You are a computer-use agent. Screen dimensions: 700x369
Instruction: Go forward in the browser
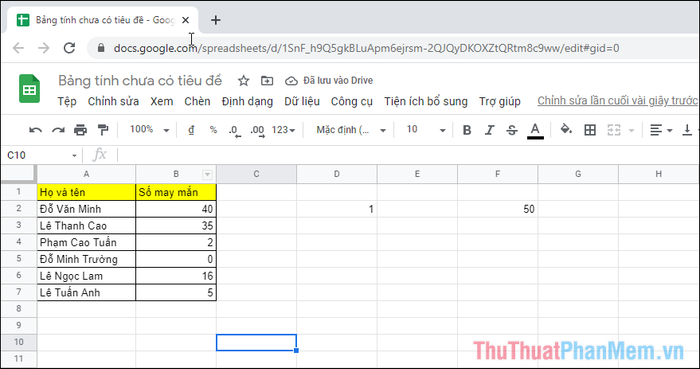[43, 48]
